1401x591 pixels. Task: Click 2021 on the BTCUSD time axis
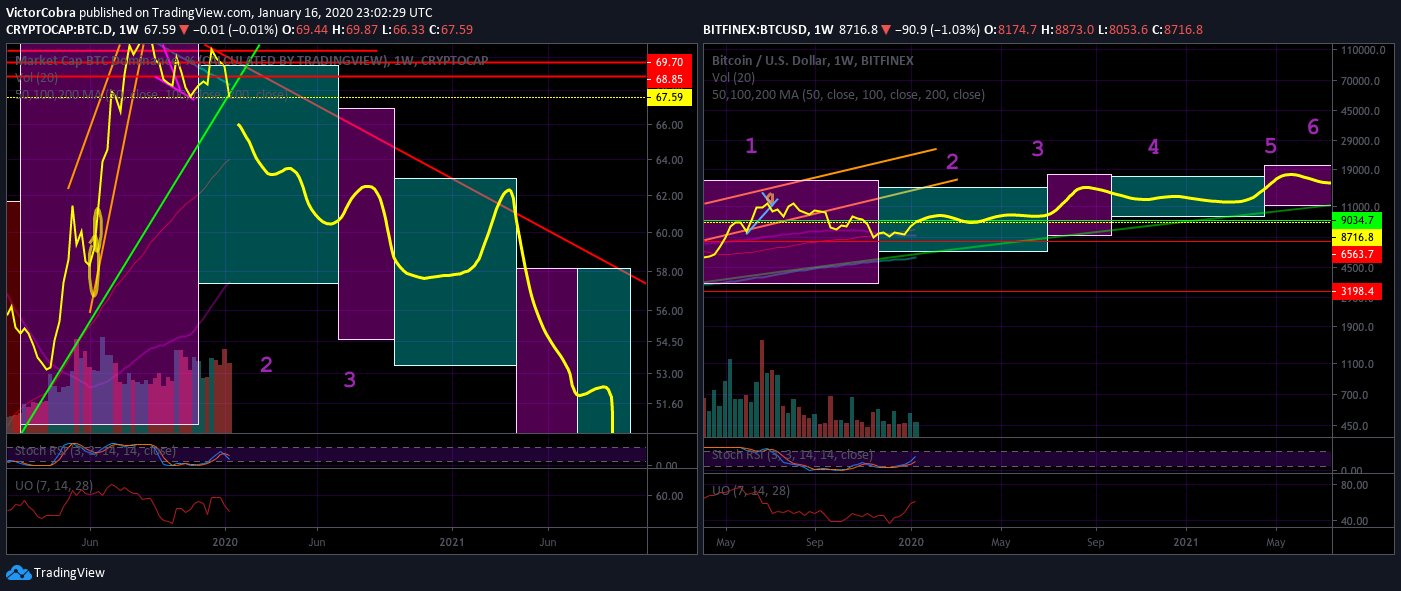point(1186,543)
